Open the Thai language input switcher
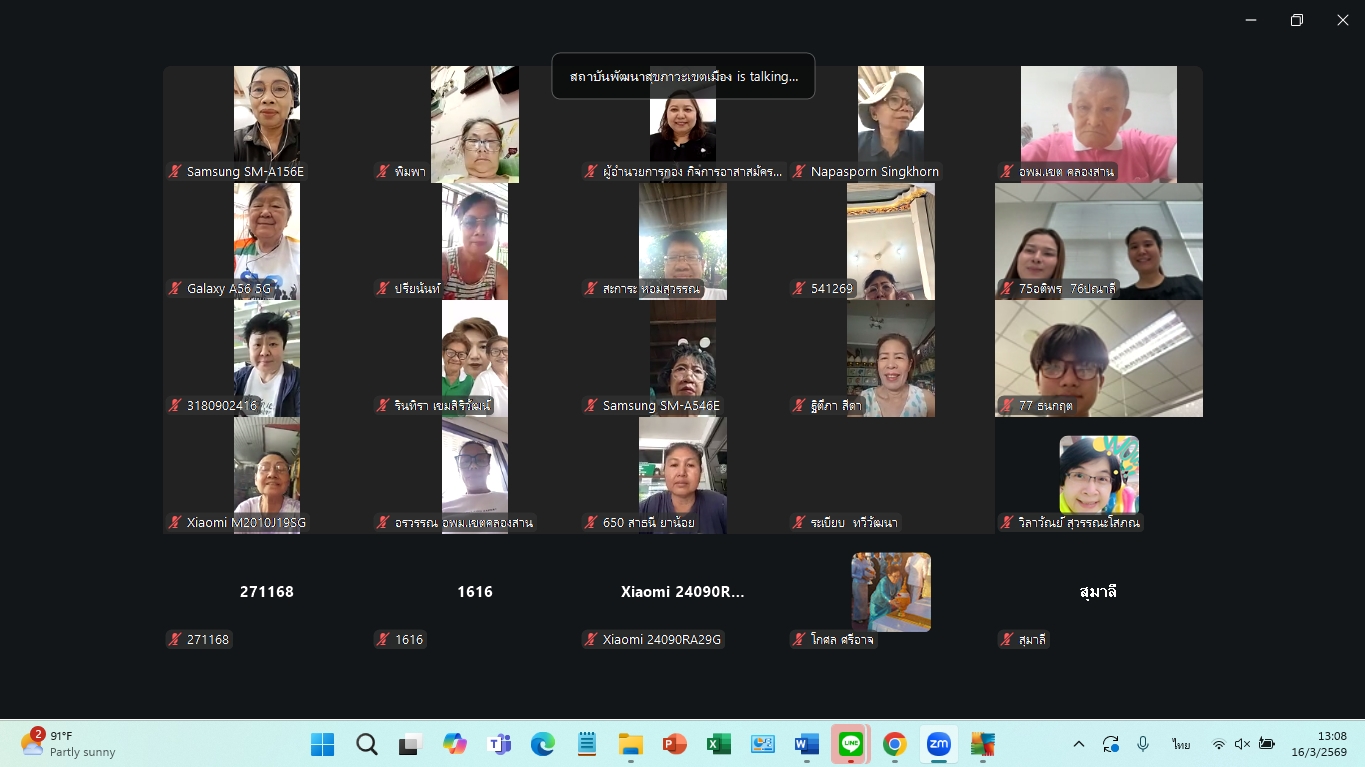 [x=1181, y=744]
